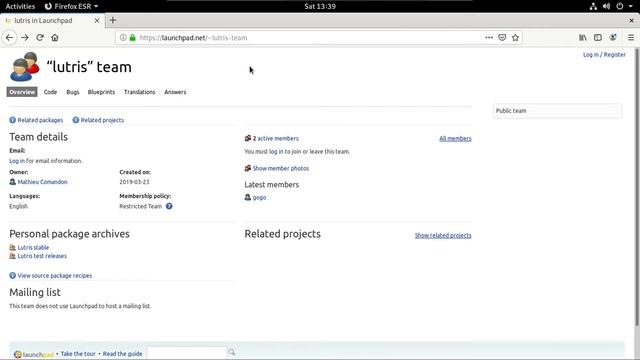Click the search magnifier in footer
Image resolution: width=640 pixels, height=360 pixels.
(x=231, y=352)
